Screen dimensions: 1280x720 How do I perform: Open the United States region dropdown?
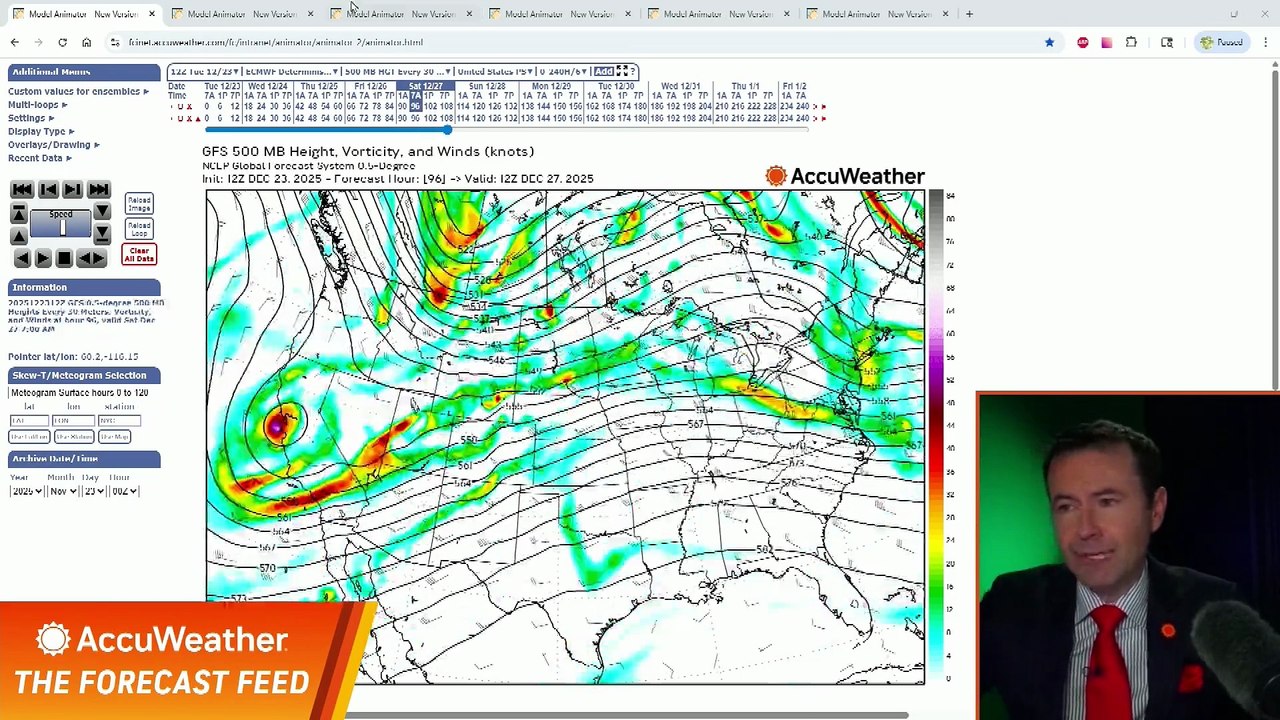point(495,71)
